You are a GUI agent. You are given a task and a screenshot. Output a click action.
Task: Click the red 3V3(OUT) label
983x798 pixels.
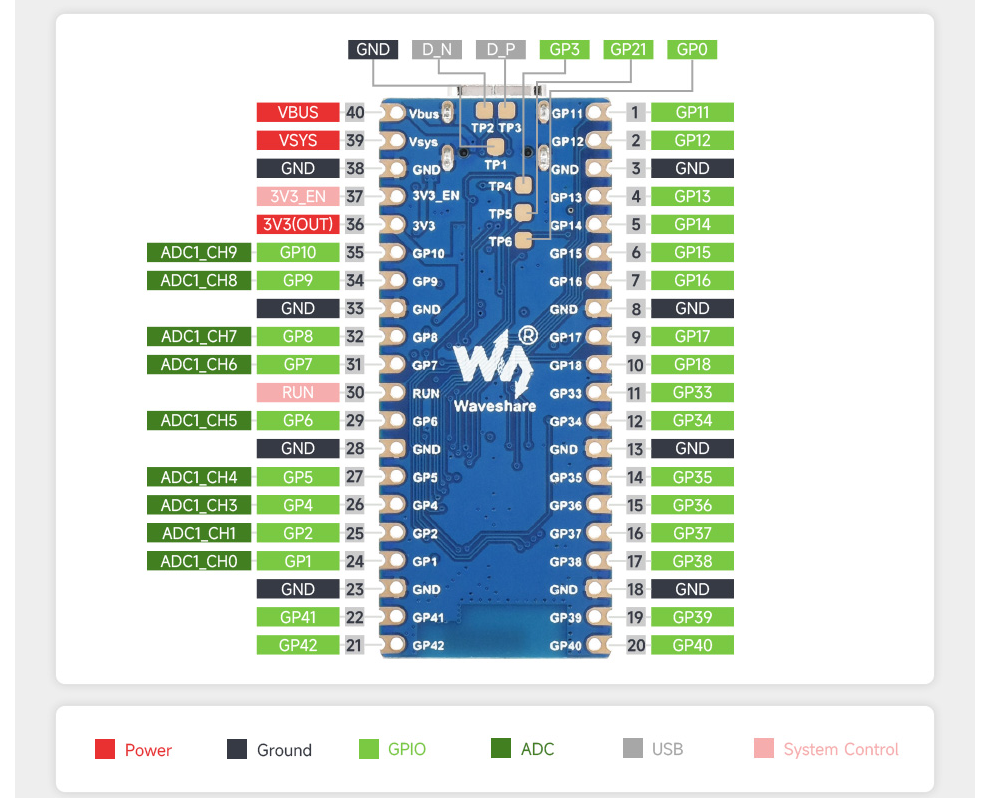click(298, 224)
